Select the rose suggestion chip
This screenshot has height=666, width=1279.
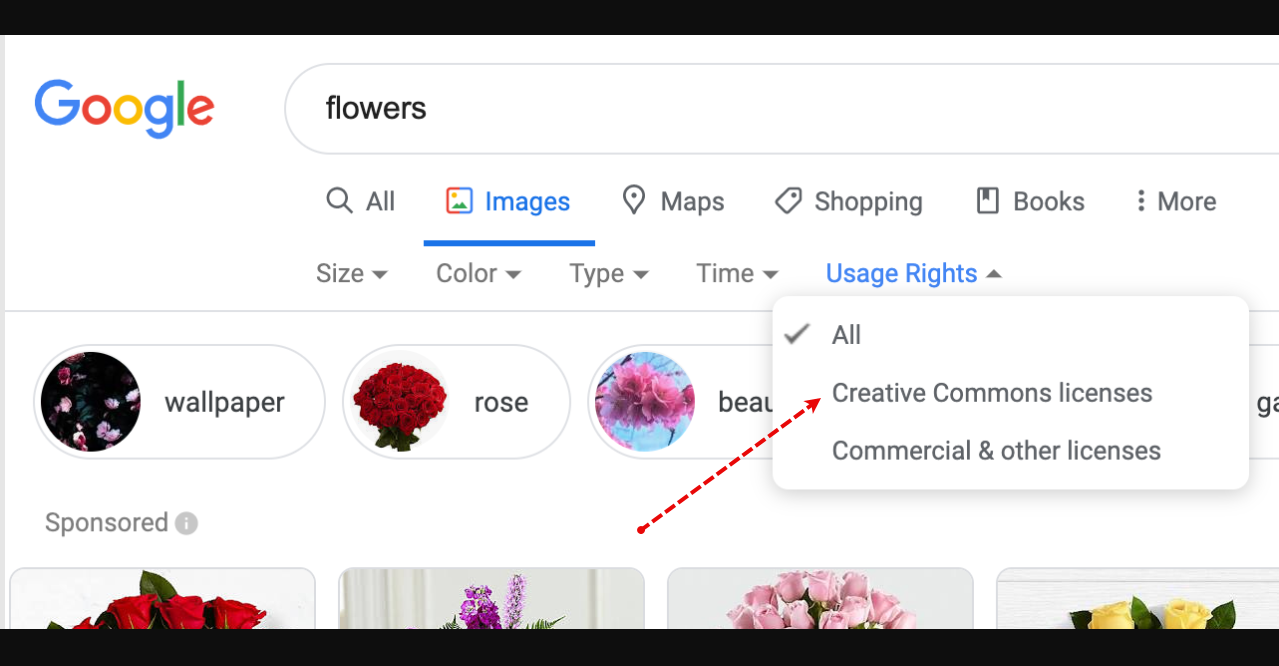(456, 402)
